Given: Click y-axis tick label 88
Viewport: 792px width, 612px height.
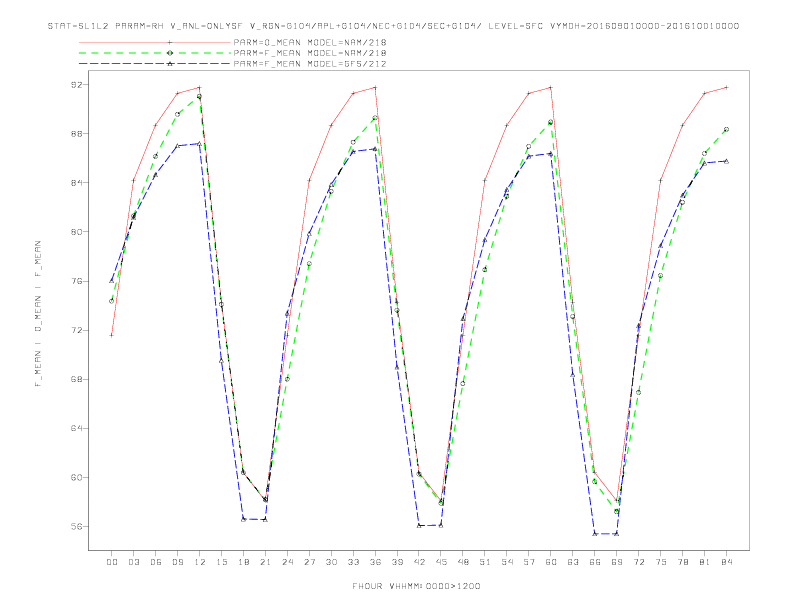Looking at the screenshot, I should (x=76, y=134).
